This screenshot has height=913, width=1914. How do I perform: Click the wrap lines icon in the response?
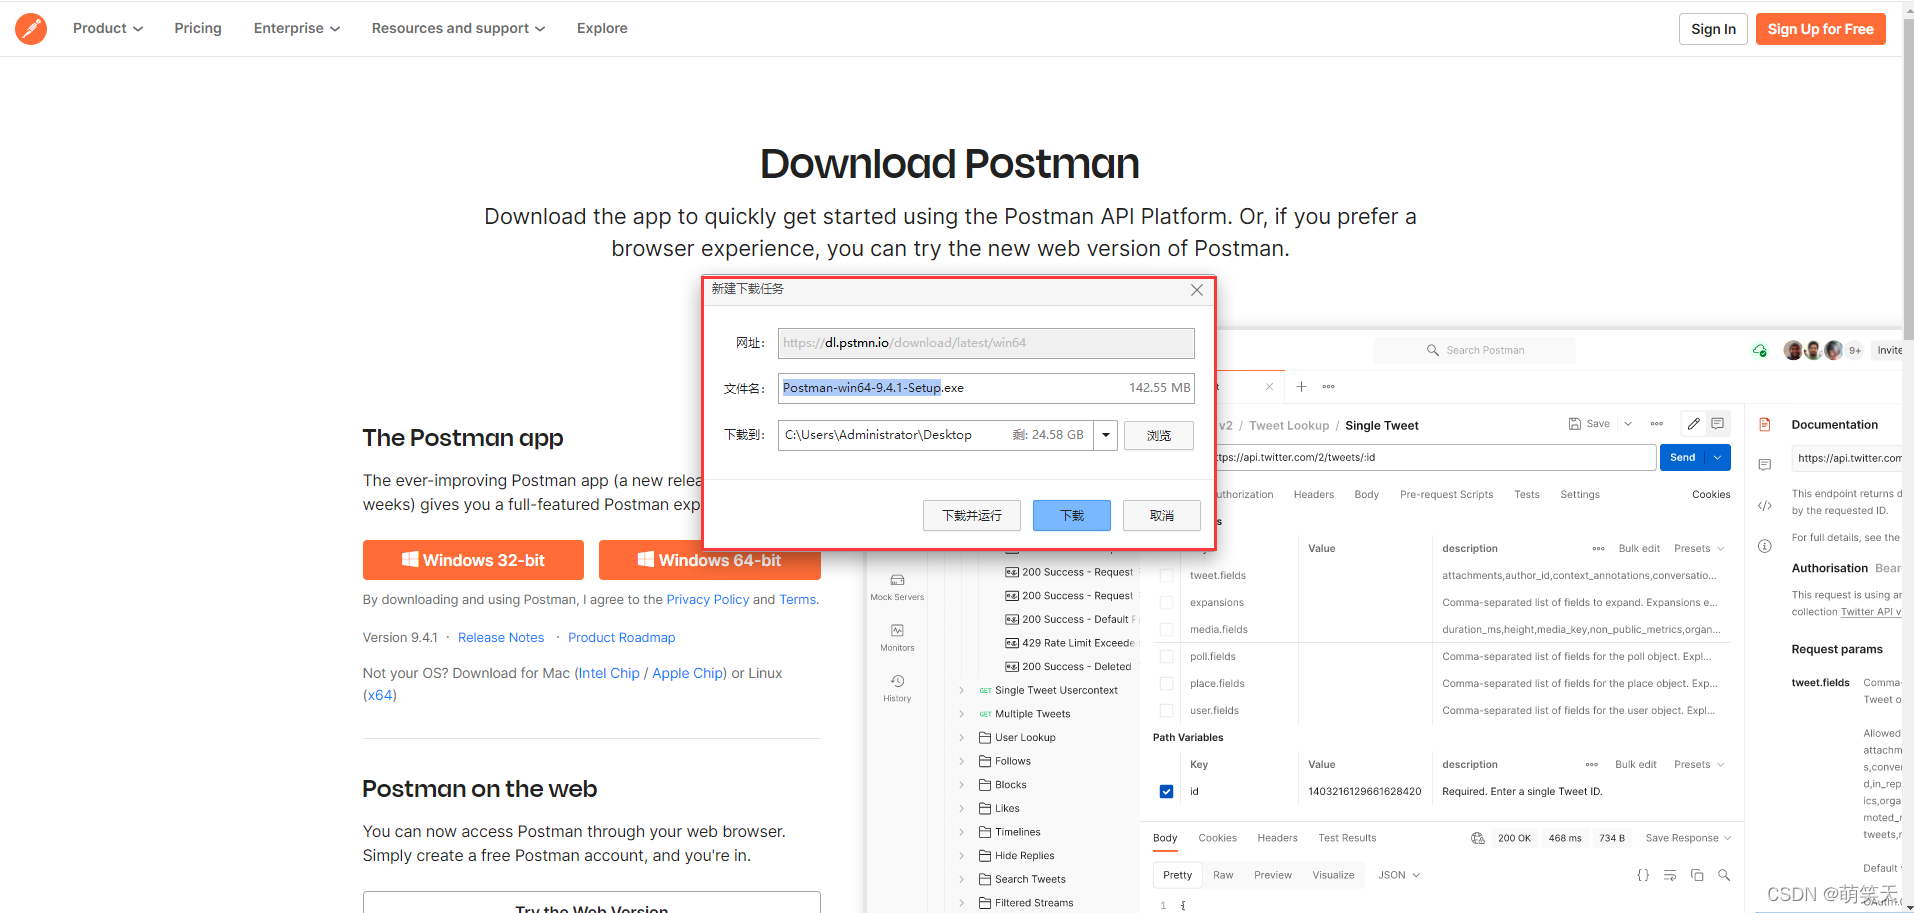1670,875
